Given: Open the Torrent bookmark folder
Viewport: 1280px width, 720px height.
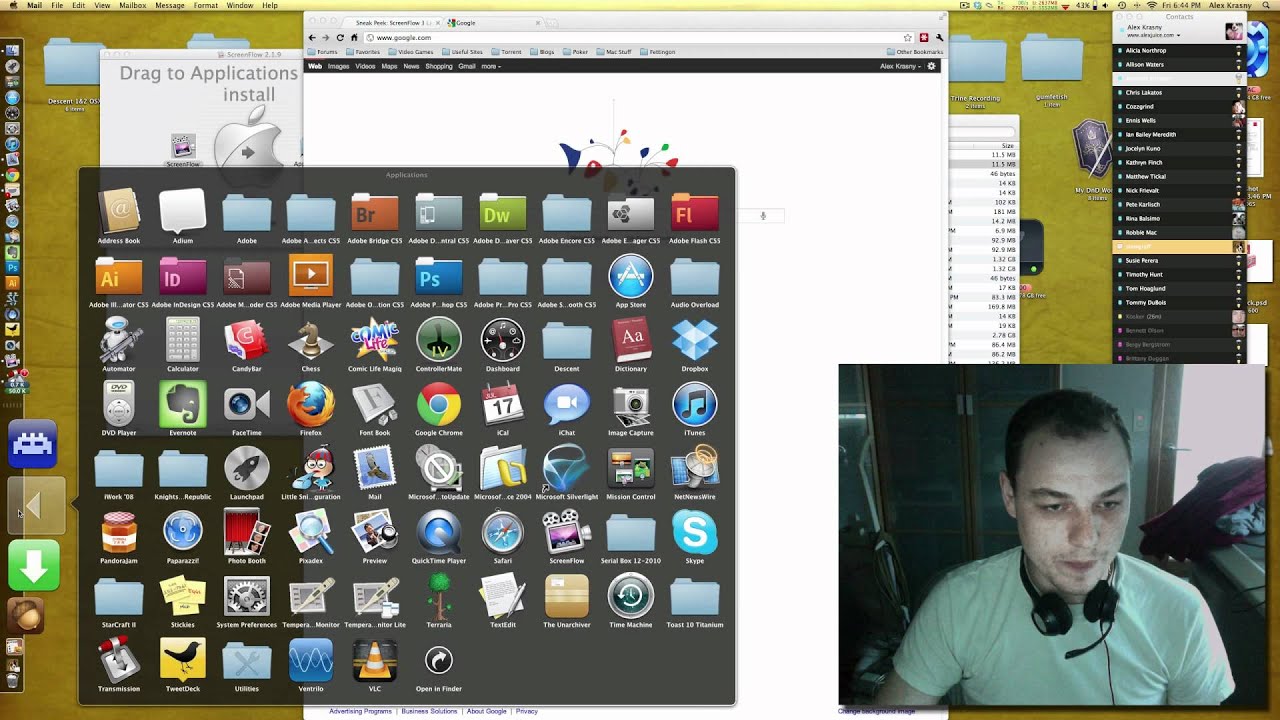Looking at the screenshot, I should (506, 51).
